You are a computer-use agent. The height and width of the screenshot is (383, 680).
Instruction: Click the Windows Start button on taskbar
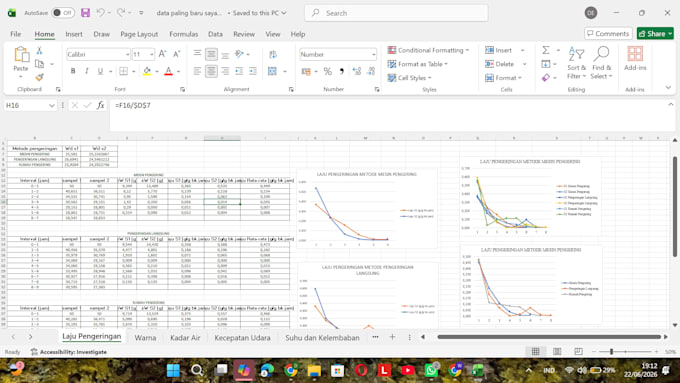(173, 370)
